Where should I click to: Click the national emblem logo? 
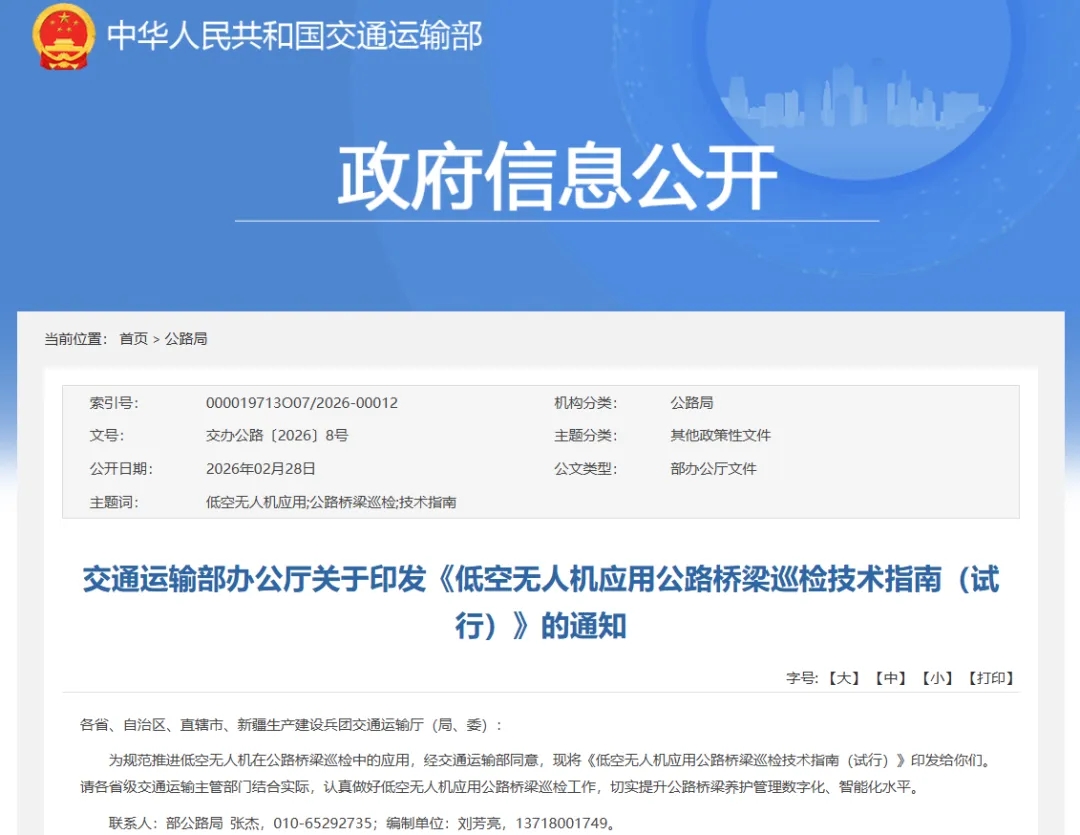(63, 37)
